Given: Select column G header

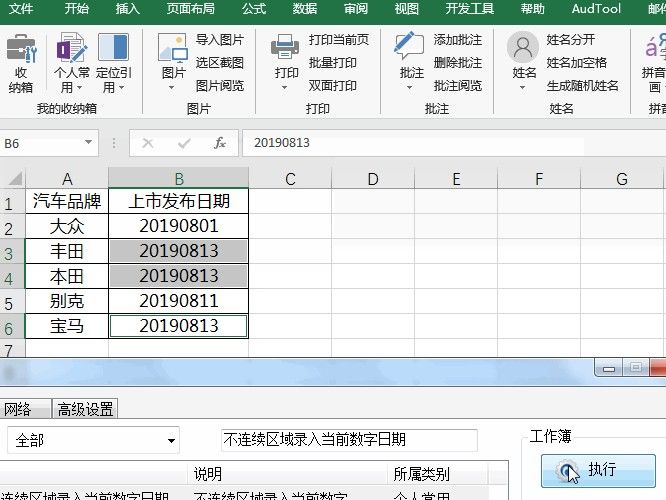Looking at the screenshot, I should pos(622,178).
